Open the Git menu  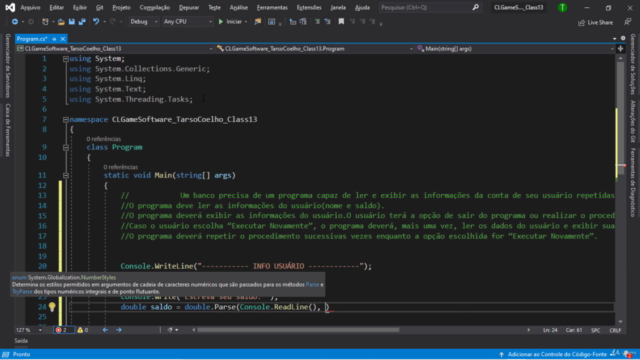click(100, 7)
